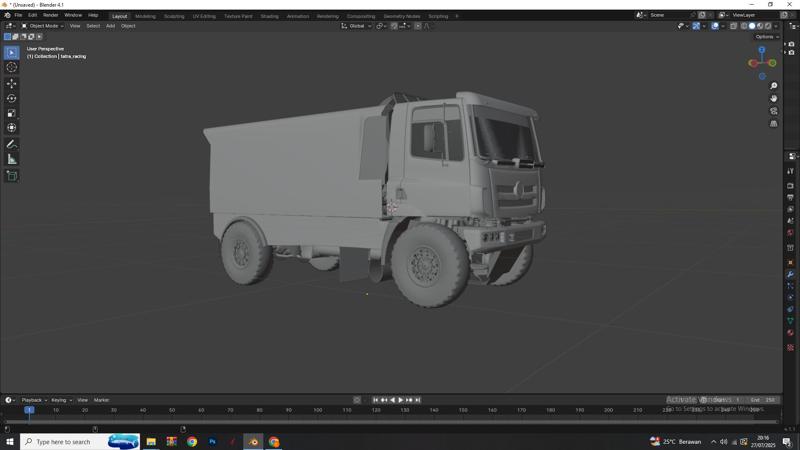800x450 pixels.
Task: Click frame 100 on the timeline ruler
Action: point(317,410)
